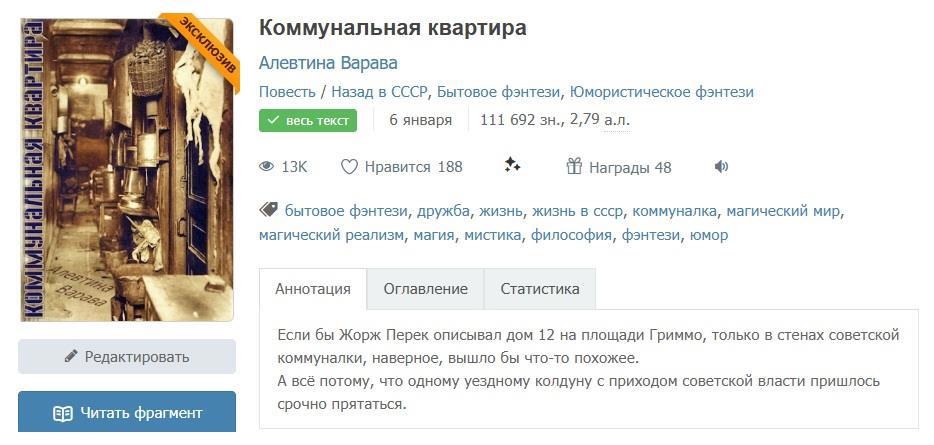Click the eye views icon

click(x=267, y=167)
